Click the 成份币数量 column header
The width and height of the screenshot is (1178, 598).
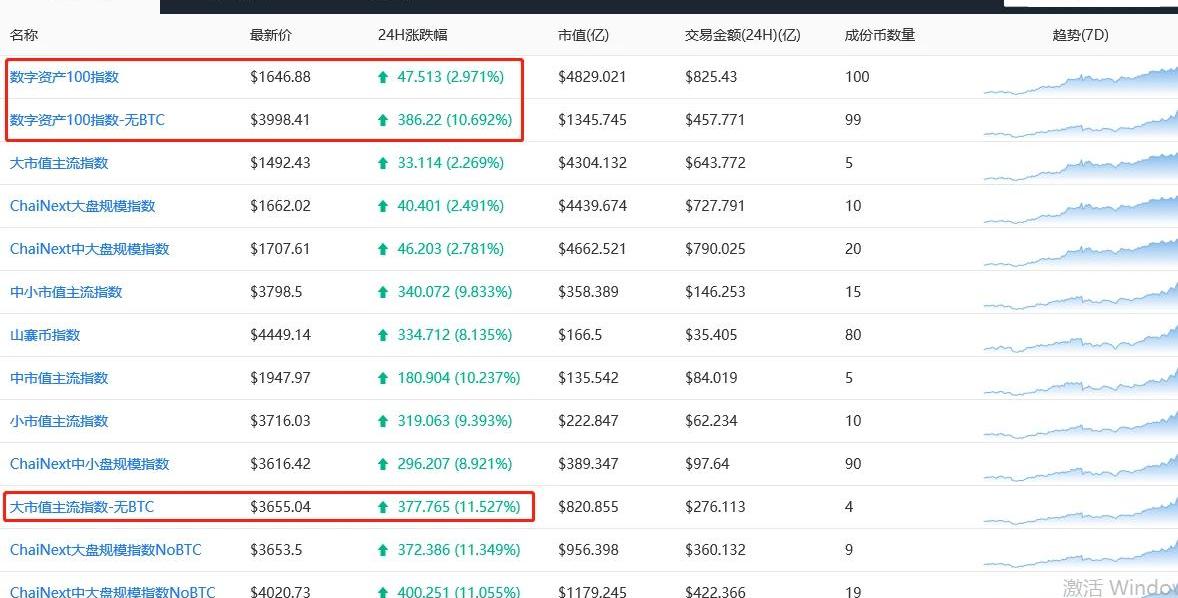pos(880,35)
